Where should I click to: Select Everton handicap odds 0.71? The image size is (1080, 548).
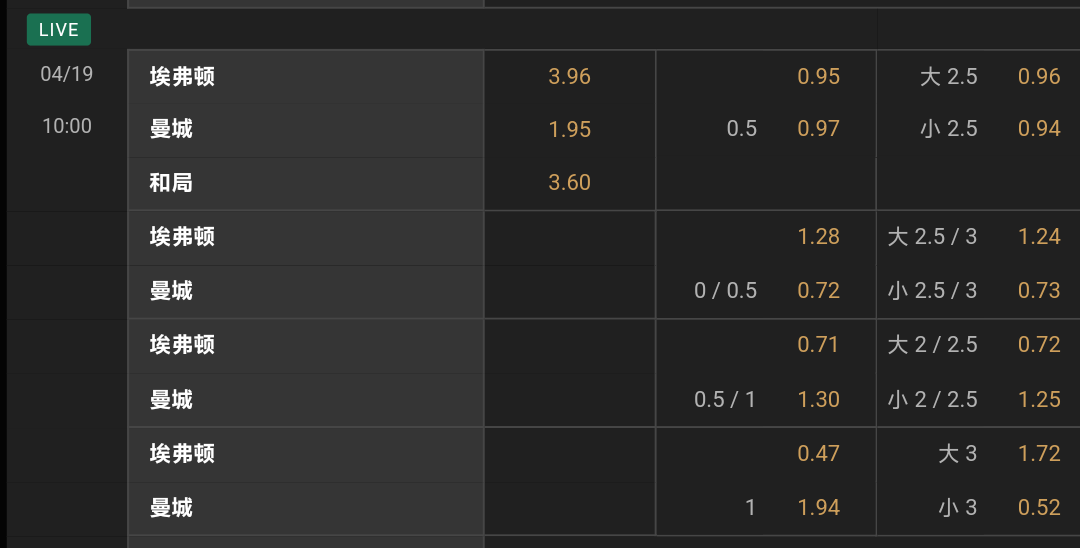[x=818, y=345]
